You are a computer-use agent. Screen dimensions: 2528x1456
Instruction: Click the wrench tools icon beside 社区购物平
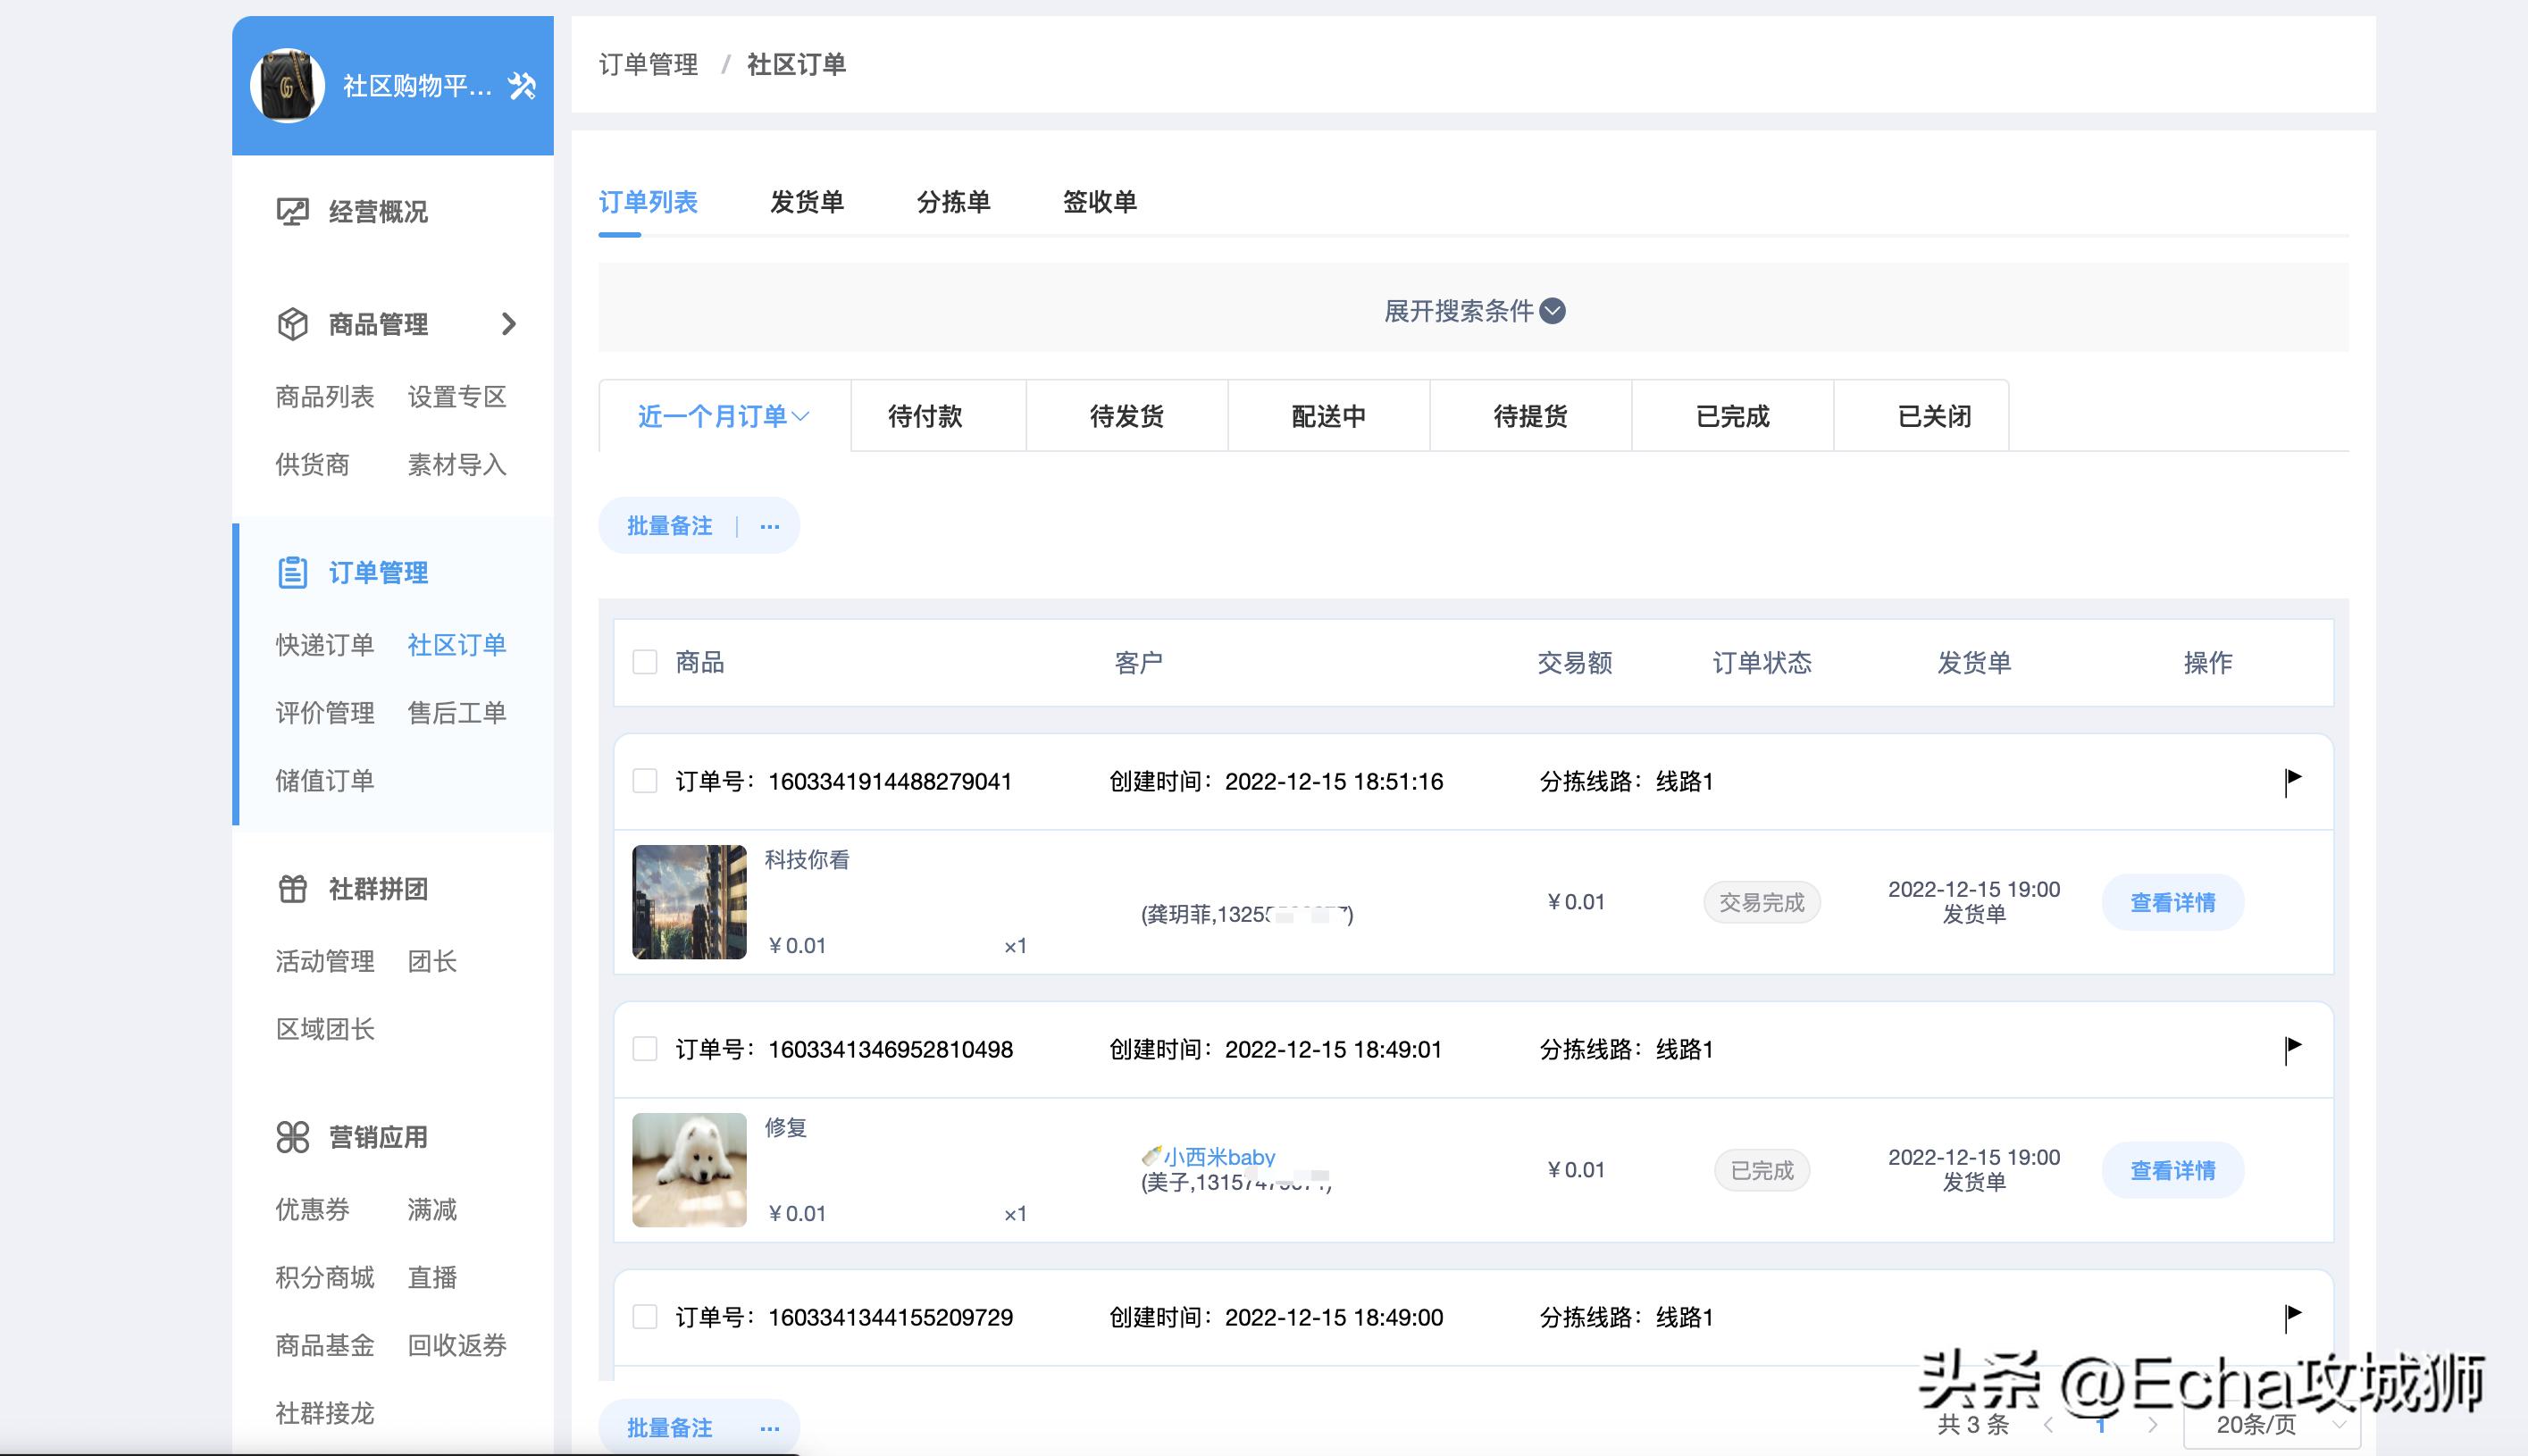tap(524, 86)
